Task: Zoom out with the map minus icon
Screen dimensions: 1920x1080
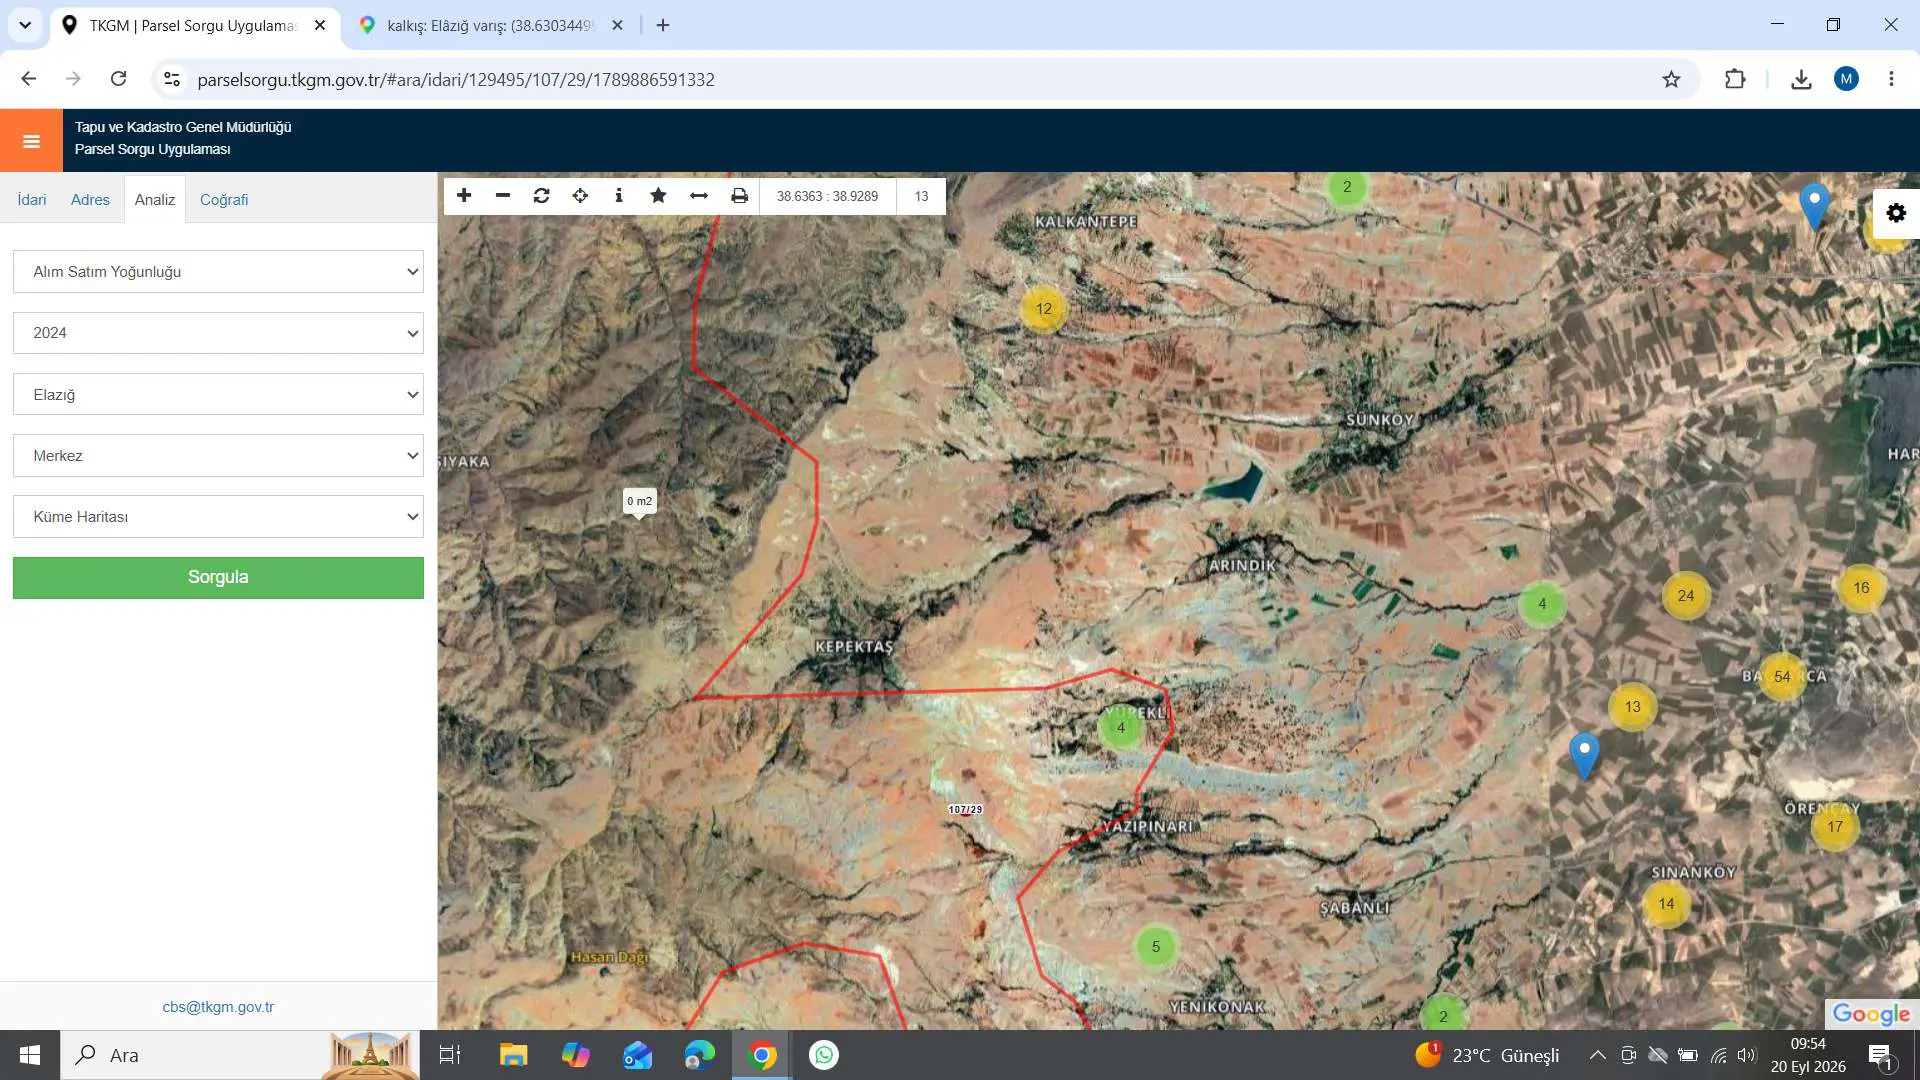Action: [x=503, y=196]
